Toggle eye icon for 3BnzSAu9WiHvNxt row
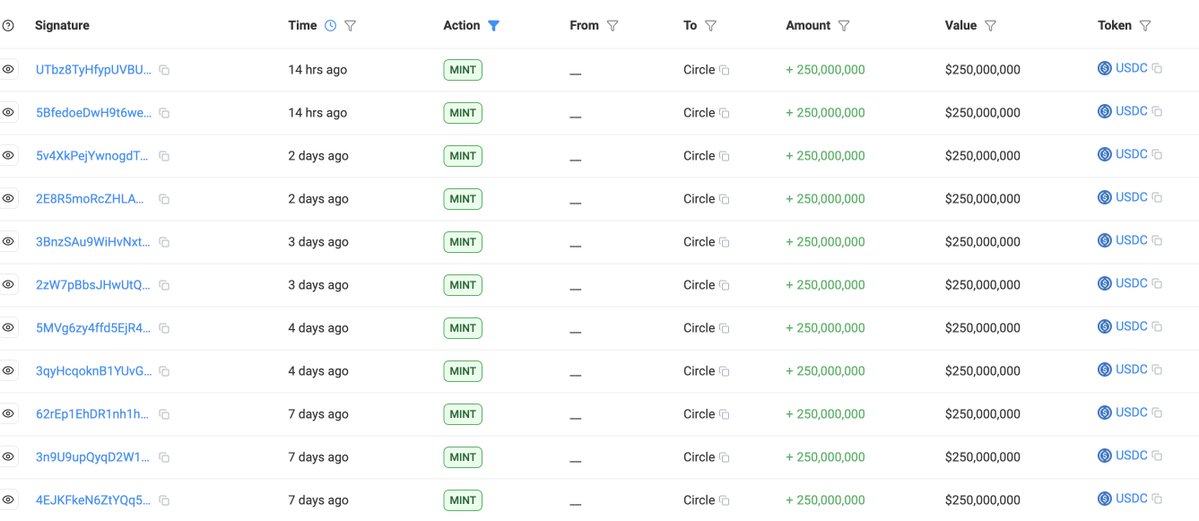 (9, 241)
